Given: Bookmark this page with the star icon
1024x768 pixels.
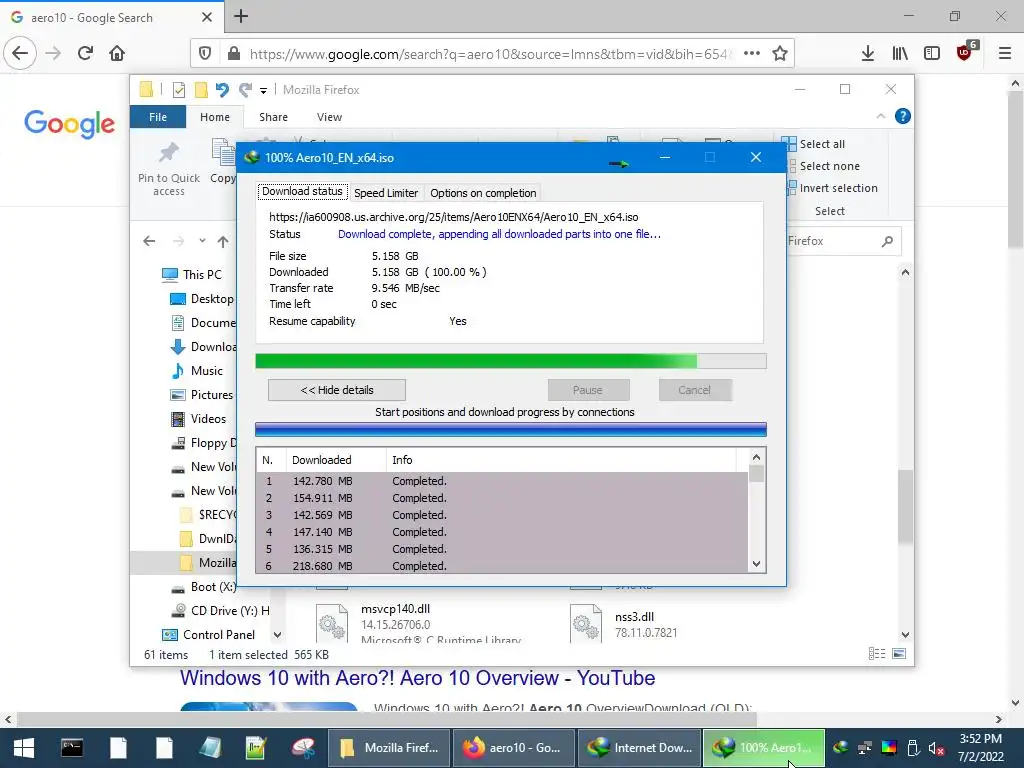Looking at the screenshot, I should pos(780,54).
